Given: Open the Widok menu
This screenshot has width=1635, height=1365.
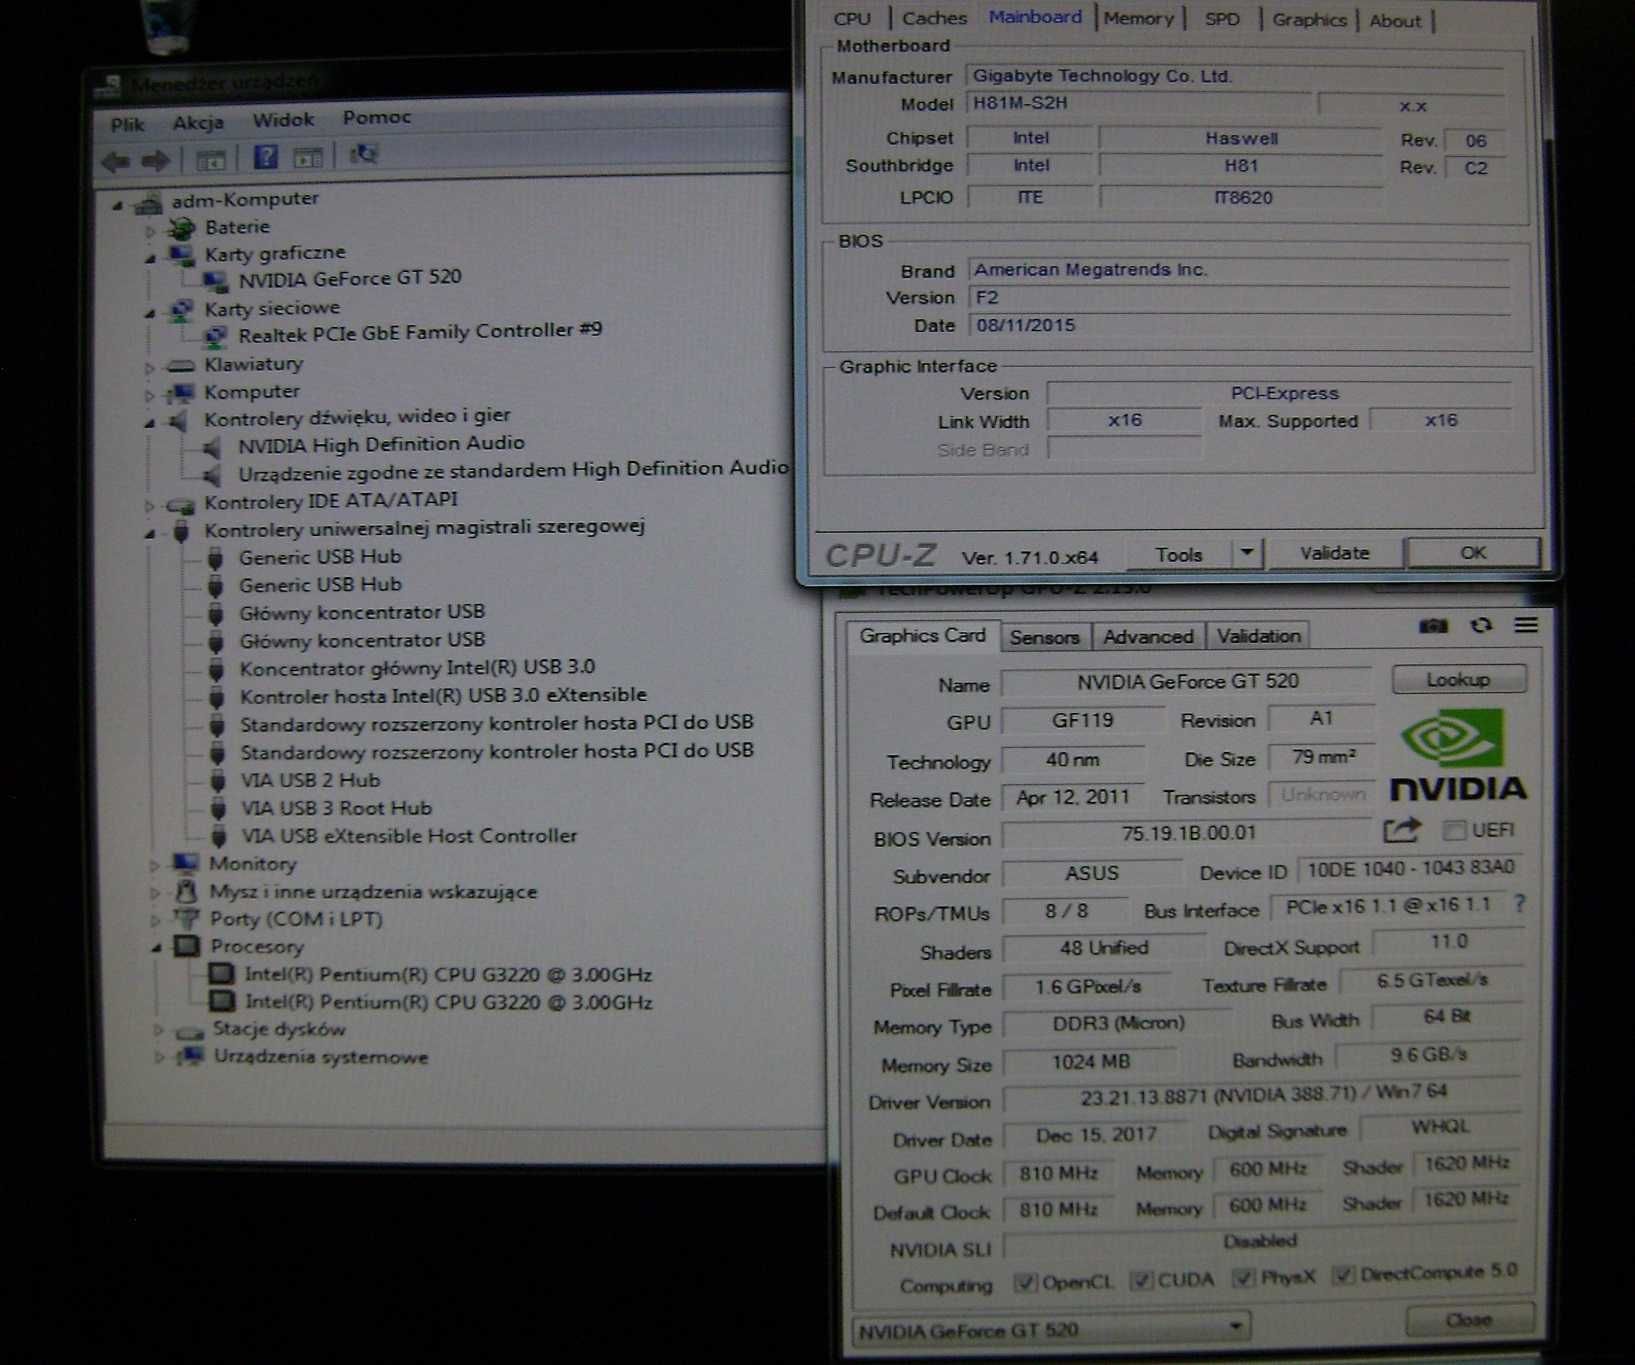Looking at the screenshot, I should pyautogui.click(x=283, y=120).
